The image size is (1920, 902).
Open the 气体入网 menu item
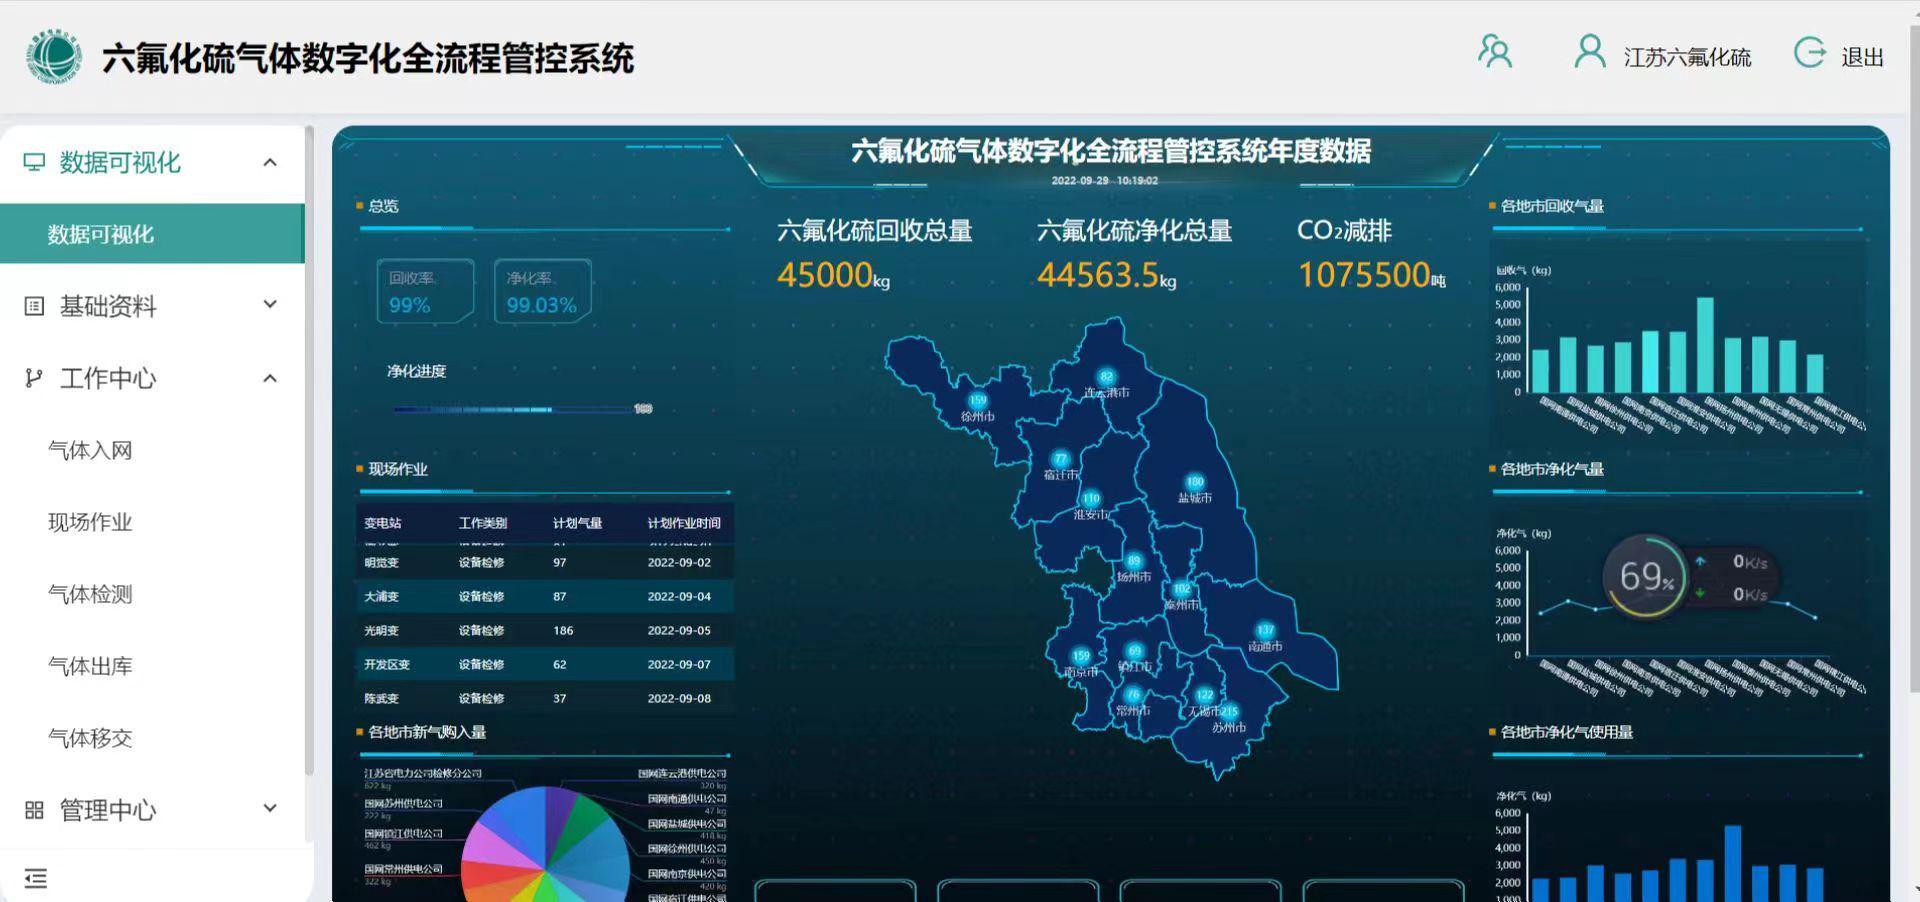(90, 450)
